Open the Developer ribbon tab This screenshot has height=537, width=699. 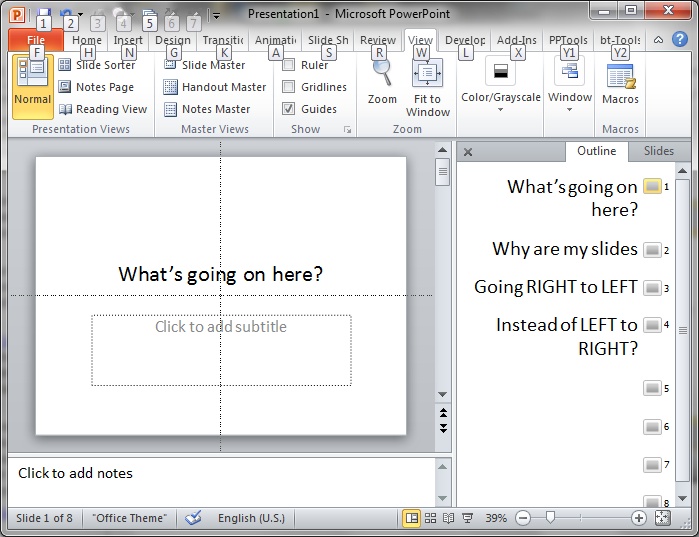pos(465,40)
